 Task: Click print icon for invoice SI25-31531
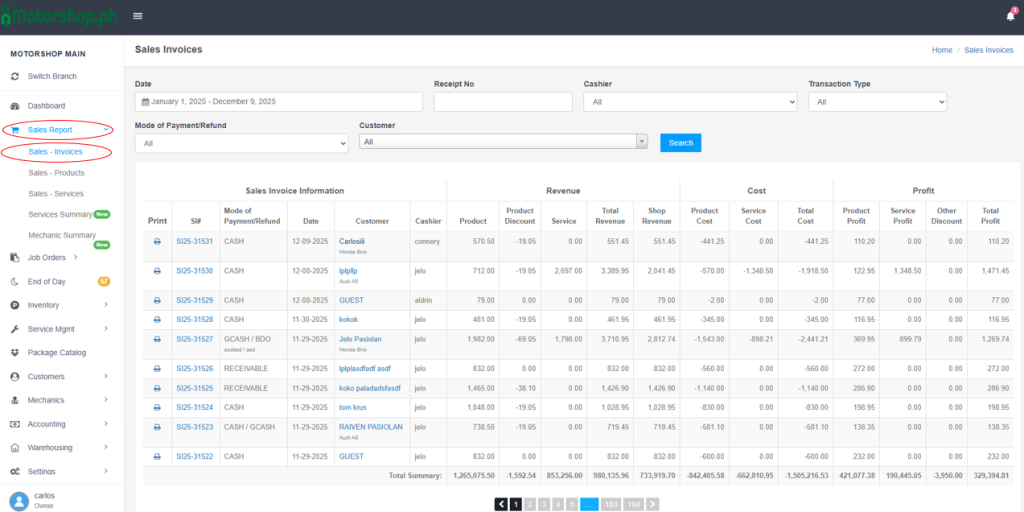pos(157,242)
